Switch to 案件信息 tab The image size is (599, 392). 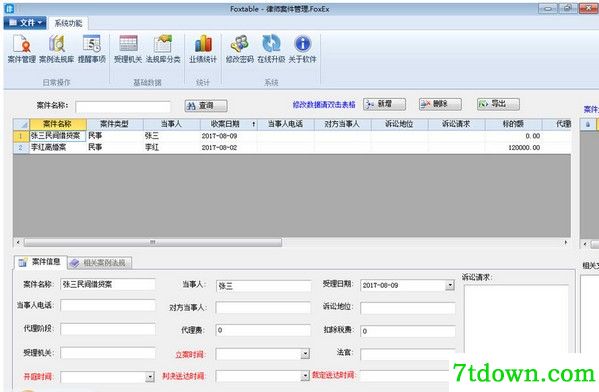pyautogui.click(x=40, y=262)
